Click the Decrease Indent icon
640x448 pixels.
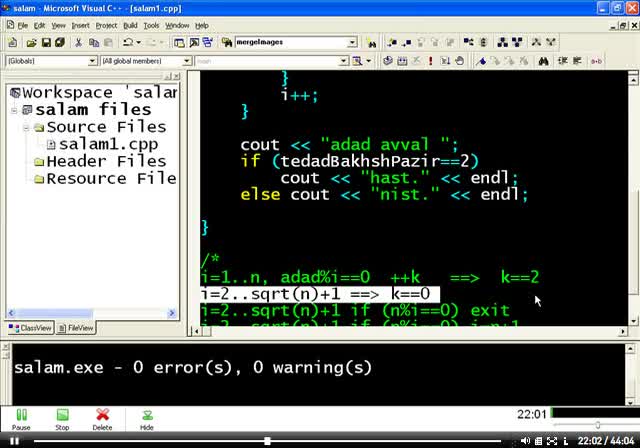coord(577,61)
